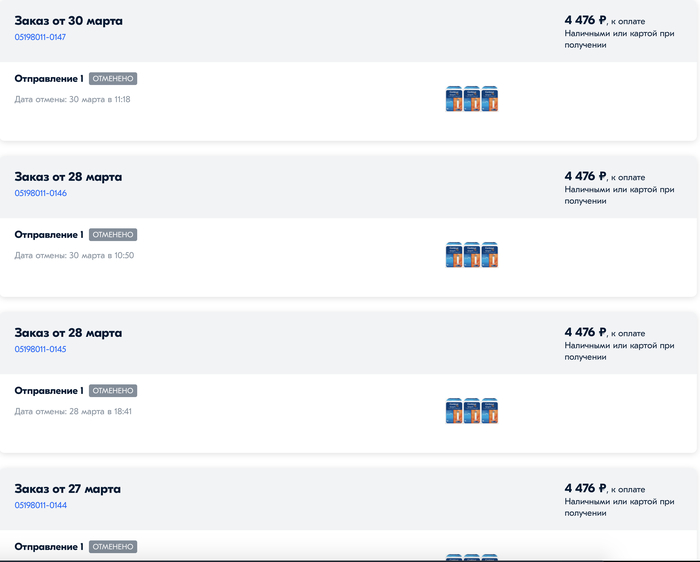Select the 'Заказ от 30 марта' heading
Image resolution: width=700 pixels, height=562 pixels.
(x=68, y=21)
